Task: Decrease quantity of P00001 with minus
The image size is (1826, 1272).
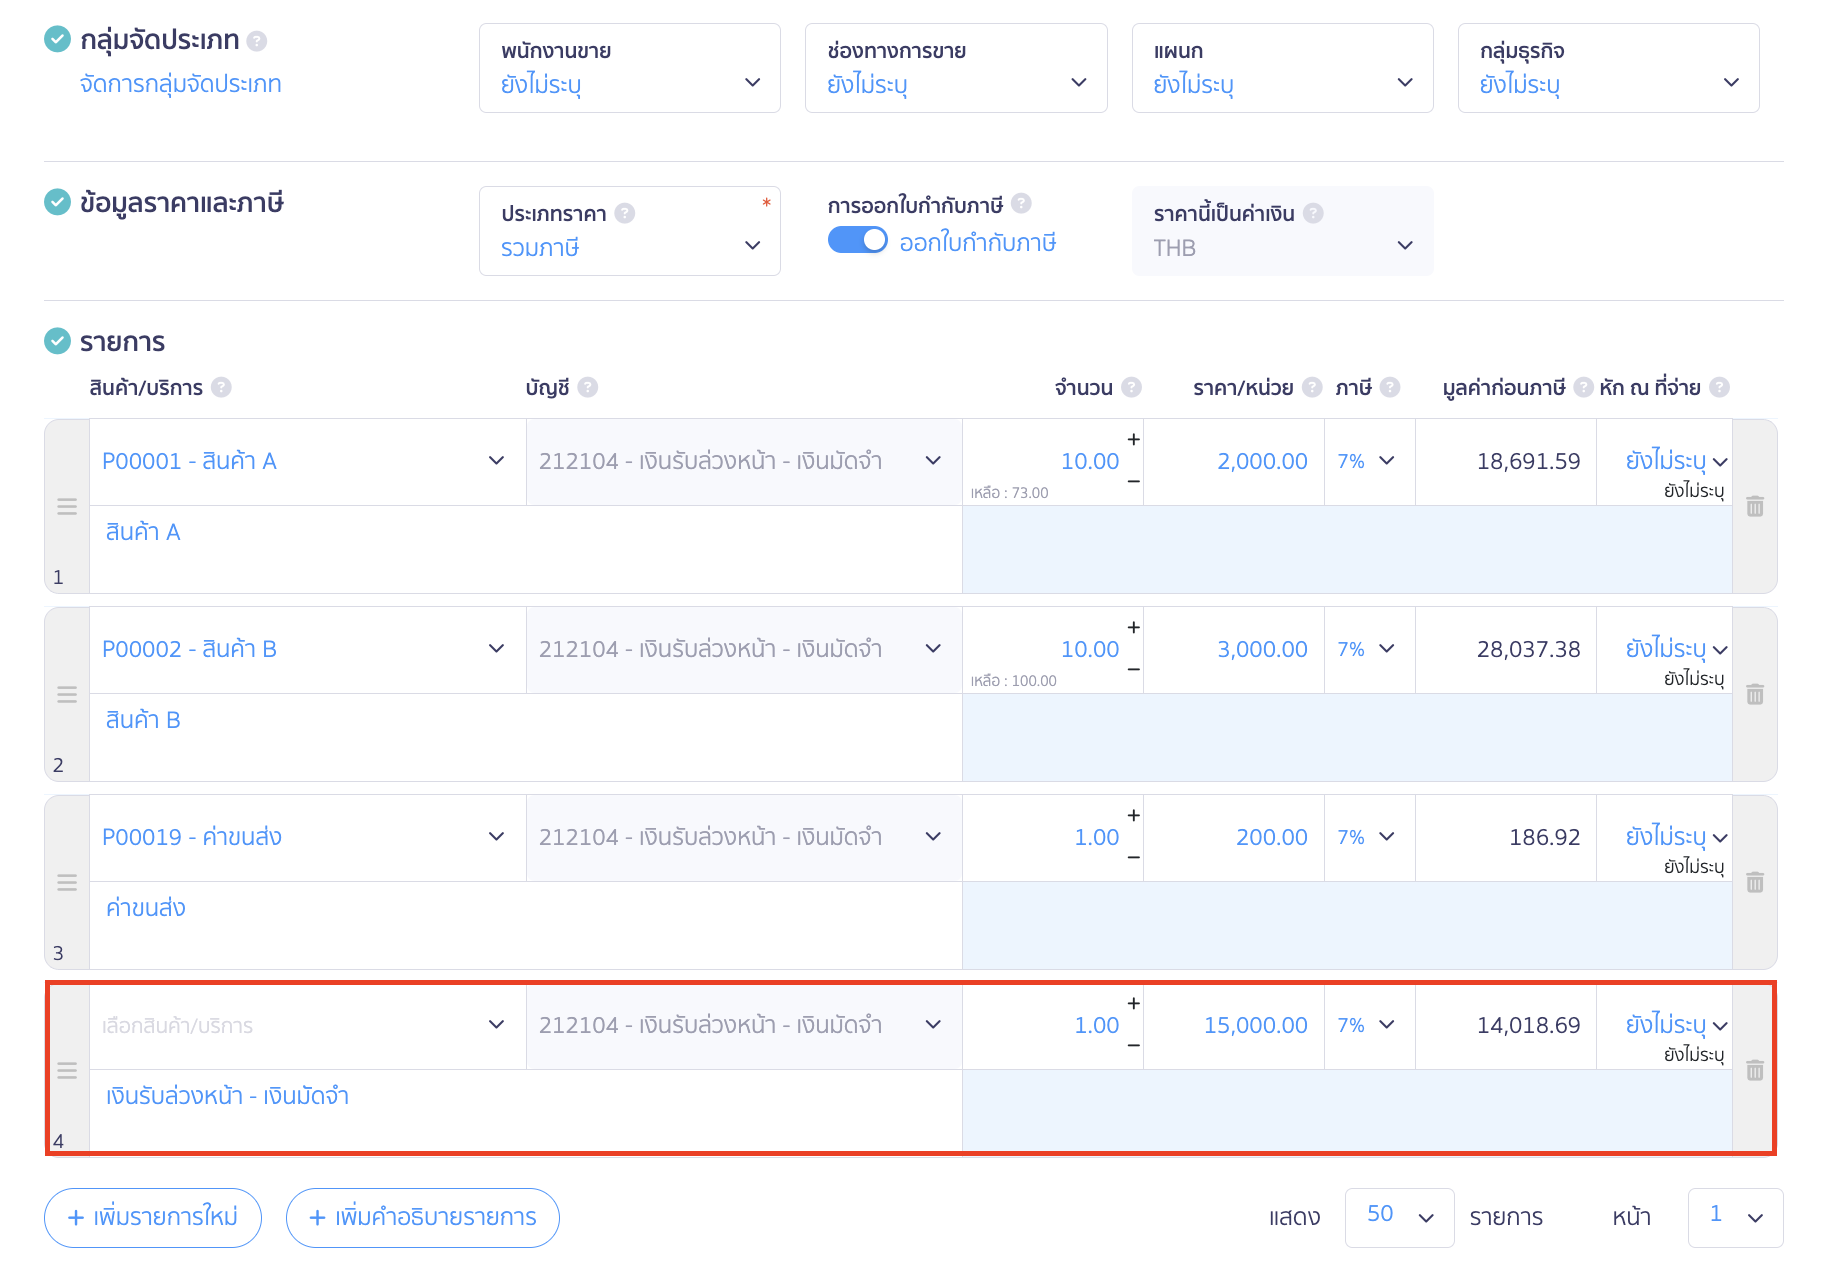Action: (x=1133, y=481)
